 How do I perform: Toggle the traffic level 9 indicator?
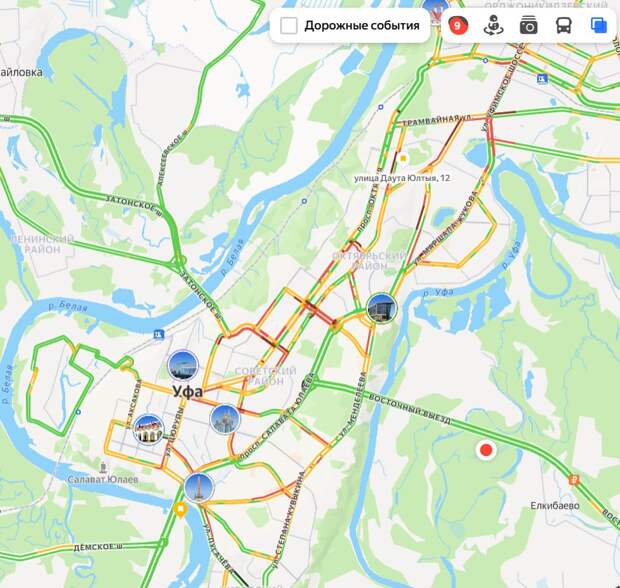[x=458, y=26]
